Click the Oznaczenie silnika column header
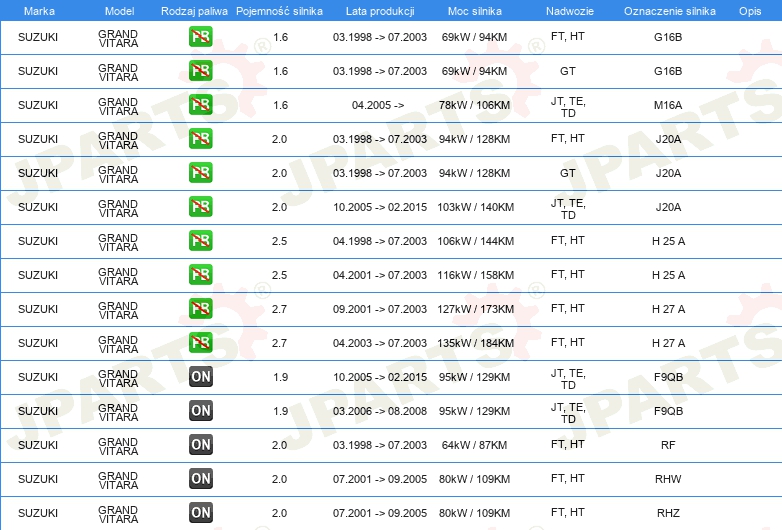This screenshot has width=782, height=530. click(x=669, y=11)
